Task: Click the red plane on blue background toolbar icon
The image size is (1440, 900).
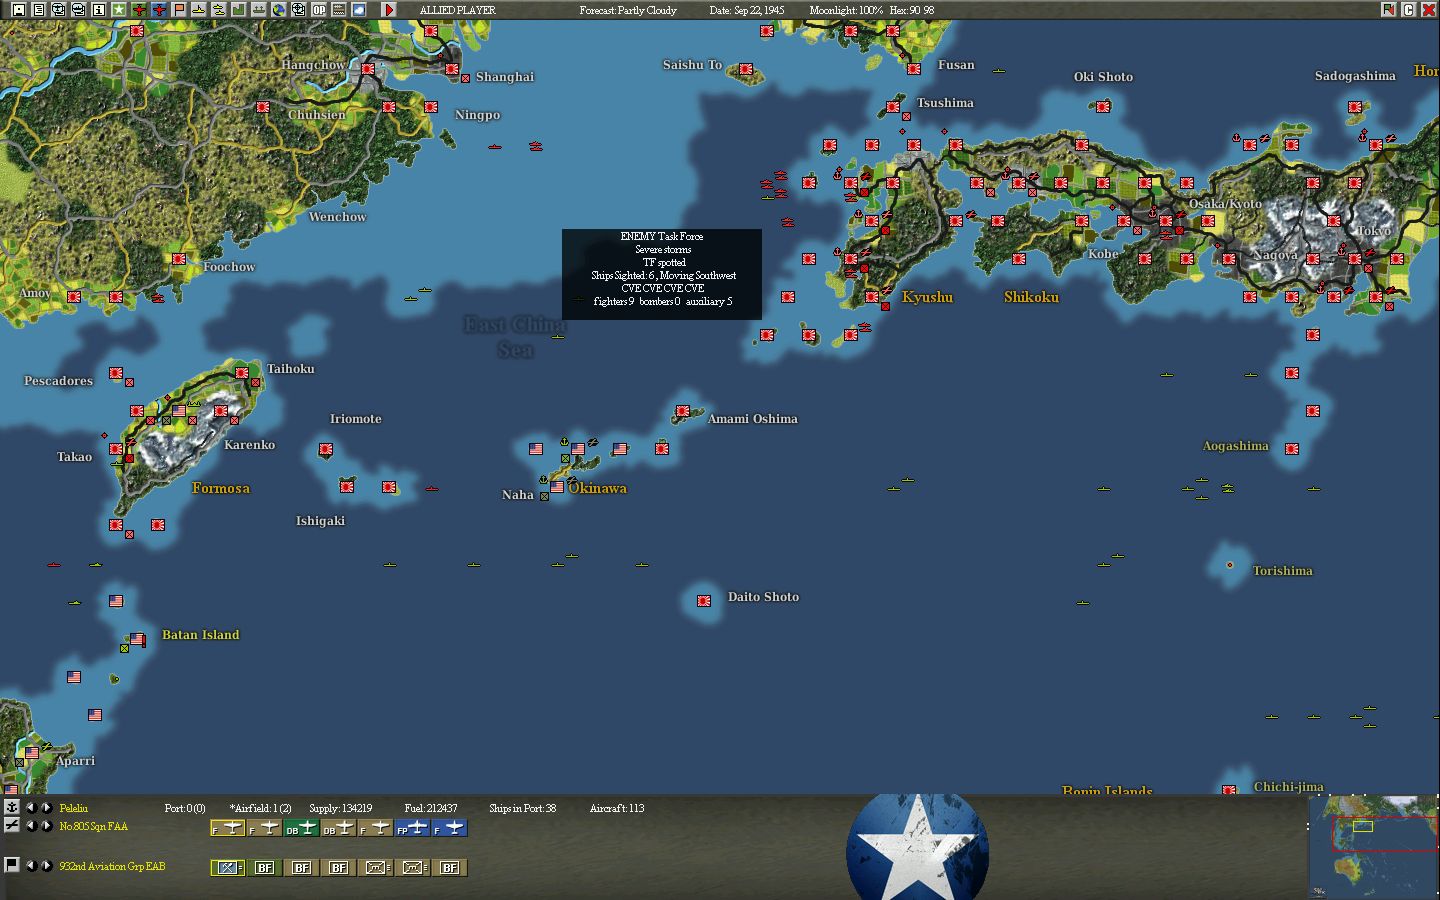Action: pyautogui.click(x=159, y=10)
